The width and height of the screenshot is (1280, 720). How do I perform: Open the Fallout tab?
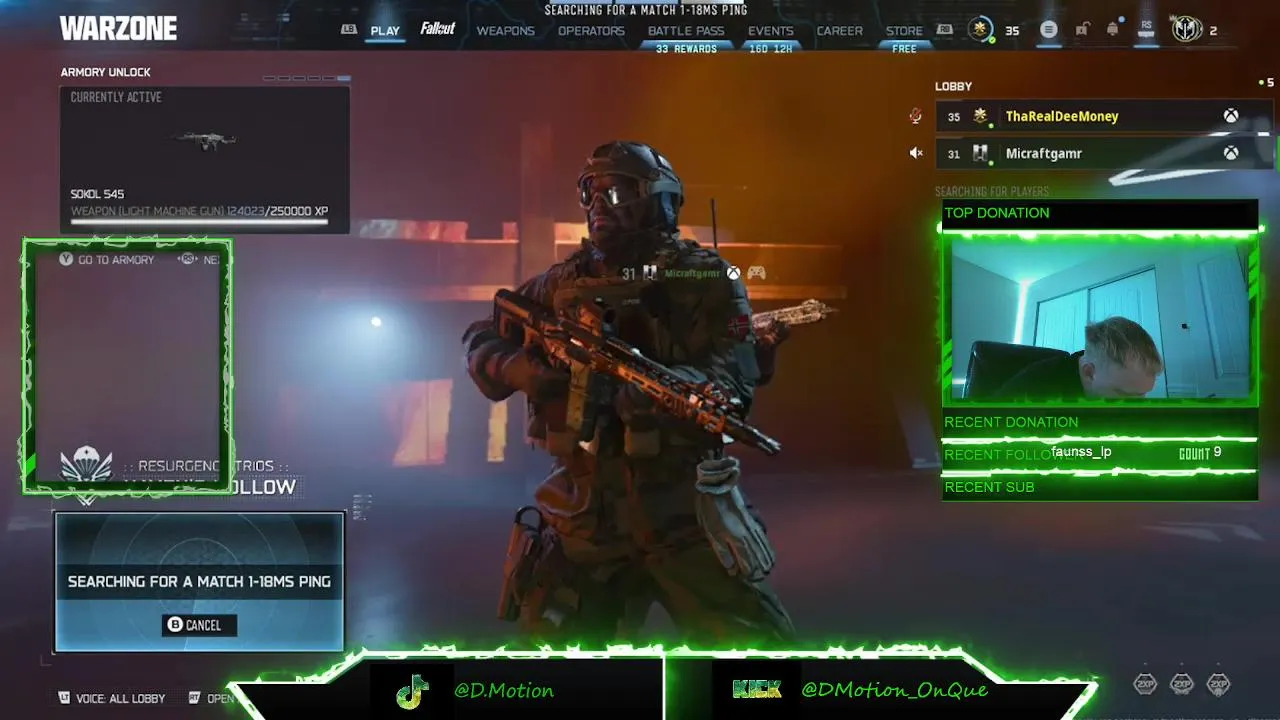pyautogui.click(x=438, y=29)
